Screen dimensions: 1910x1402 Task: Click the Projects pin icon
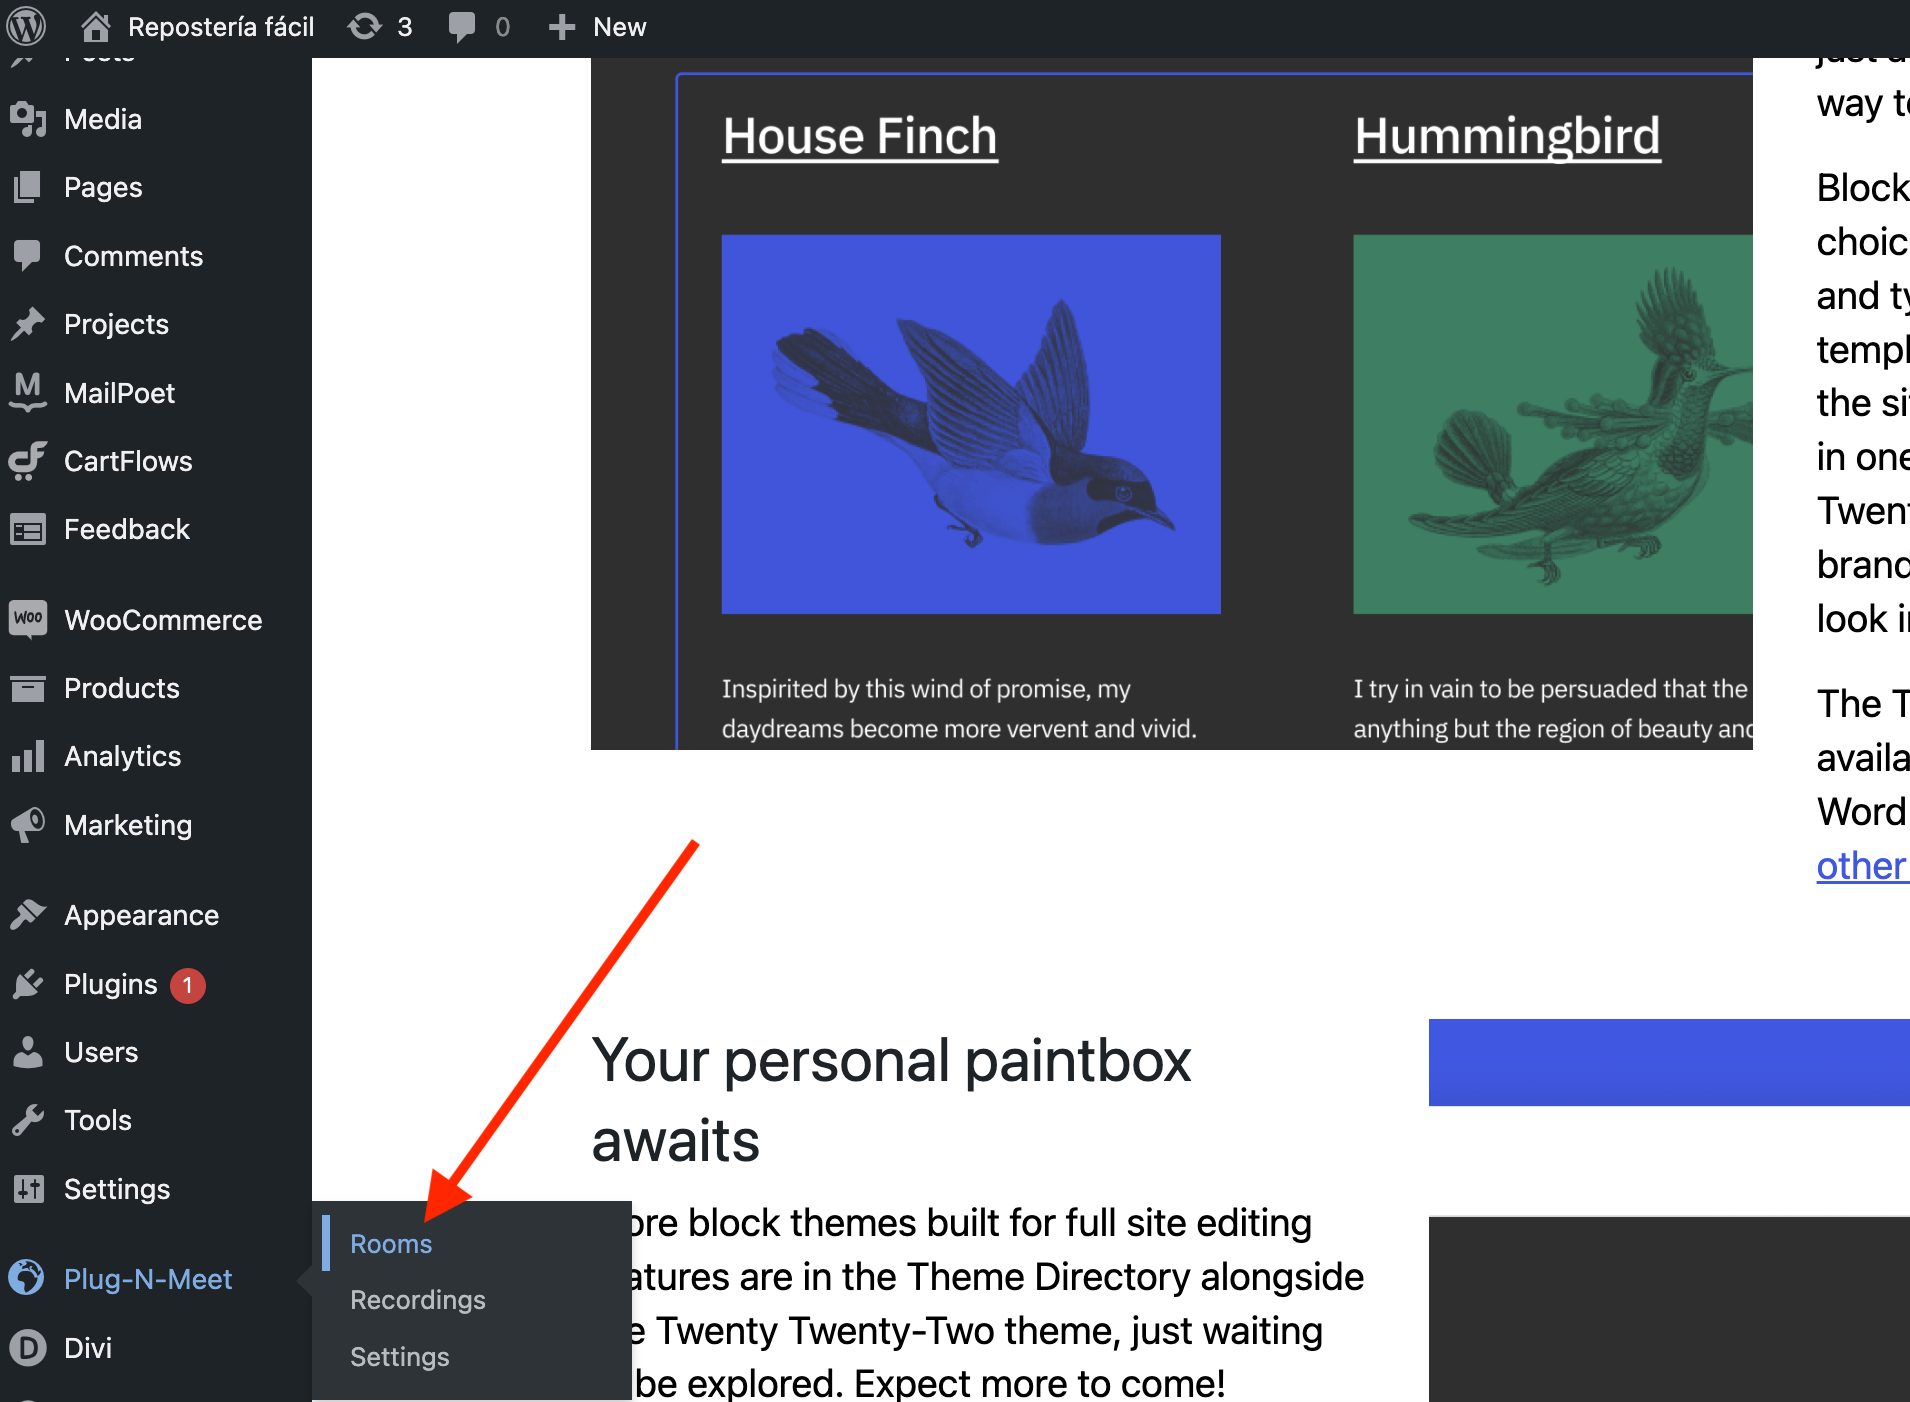click(28, 324)
